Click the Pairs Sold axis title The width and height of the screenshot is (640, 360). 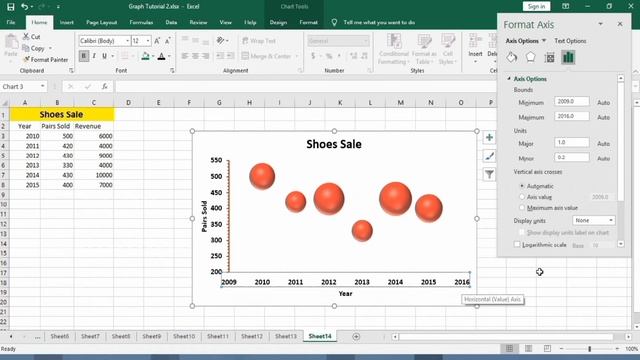click(204, 216)
